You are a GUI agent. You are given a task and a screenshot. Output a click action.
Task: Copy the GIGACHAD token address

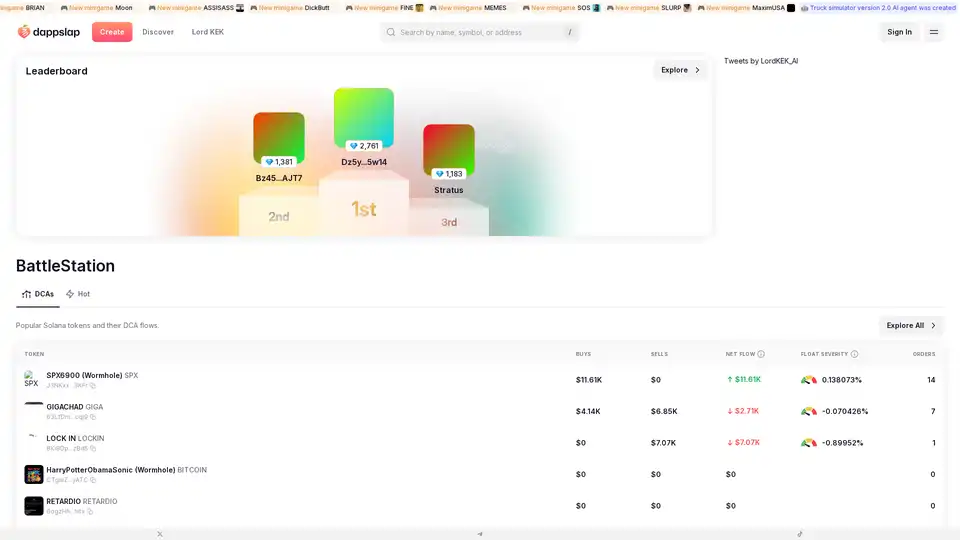93,416
